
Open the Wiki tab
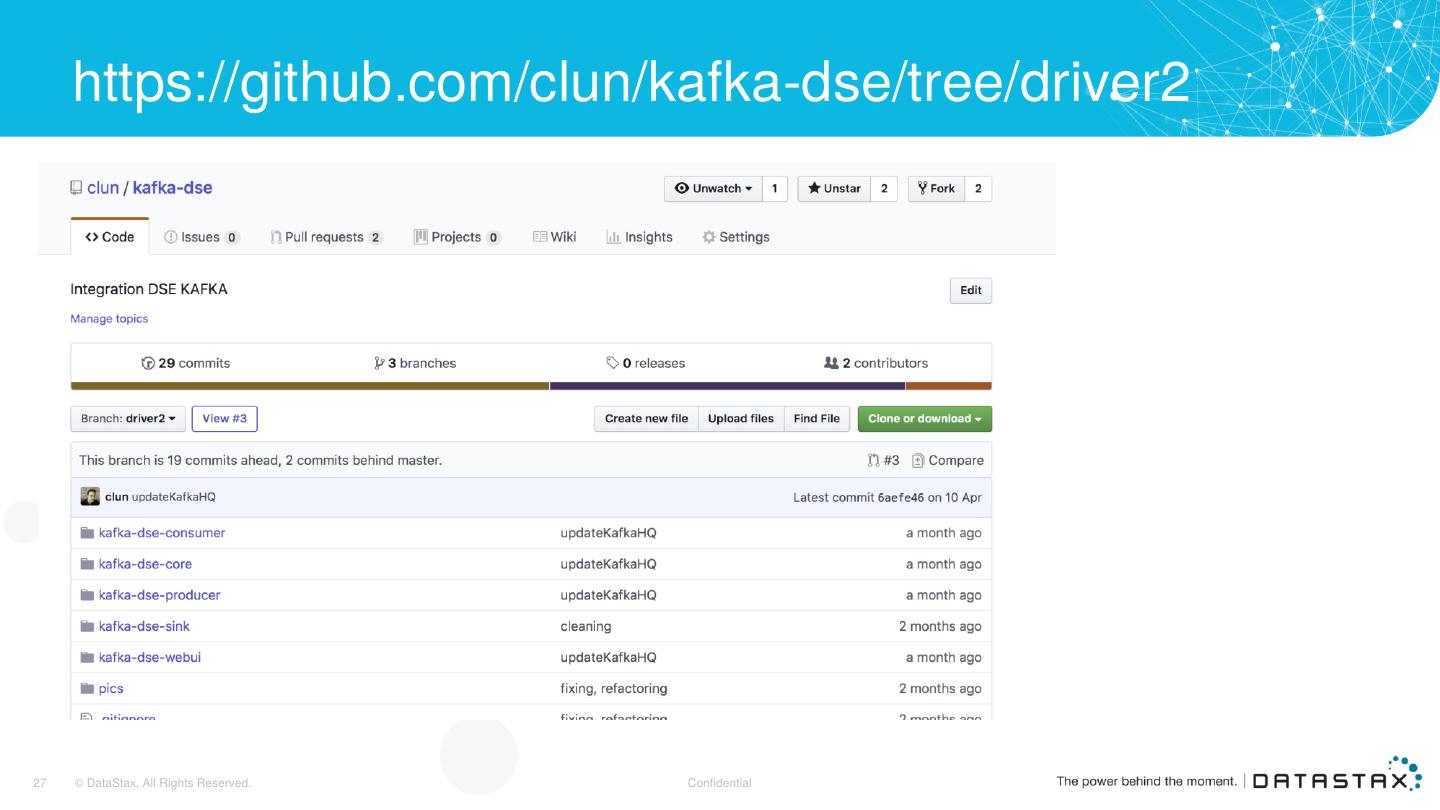(555, 237)
